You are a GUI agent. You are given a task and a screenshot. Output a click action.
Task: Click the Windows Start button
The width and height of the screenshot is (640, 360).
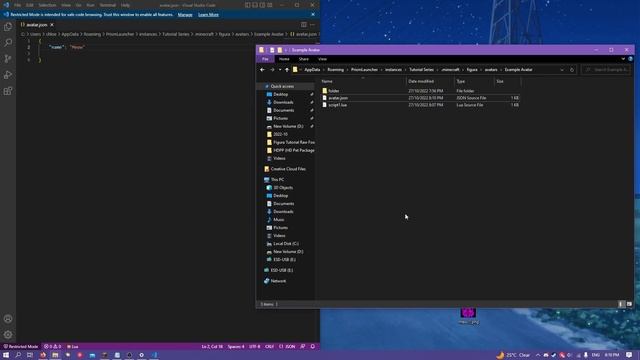6,355
